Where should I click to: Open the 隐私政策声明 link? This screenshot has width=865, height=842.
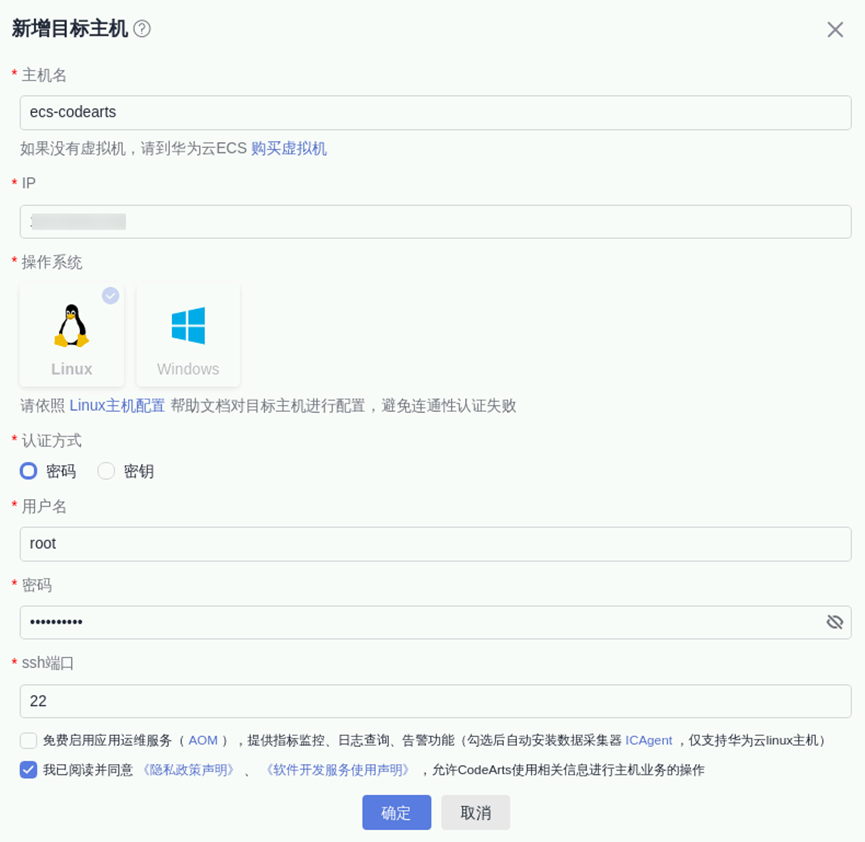point(188,770)
